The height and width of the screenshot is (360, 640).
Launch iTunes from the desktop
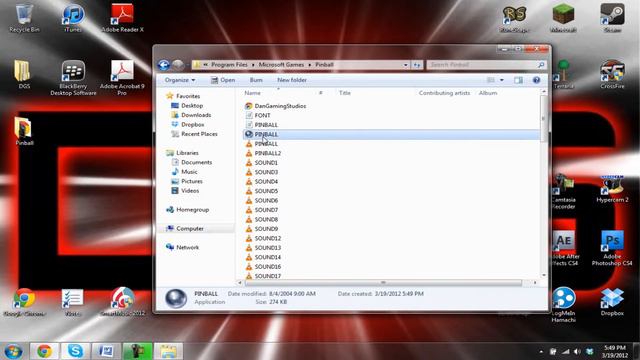click(73, 18)
